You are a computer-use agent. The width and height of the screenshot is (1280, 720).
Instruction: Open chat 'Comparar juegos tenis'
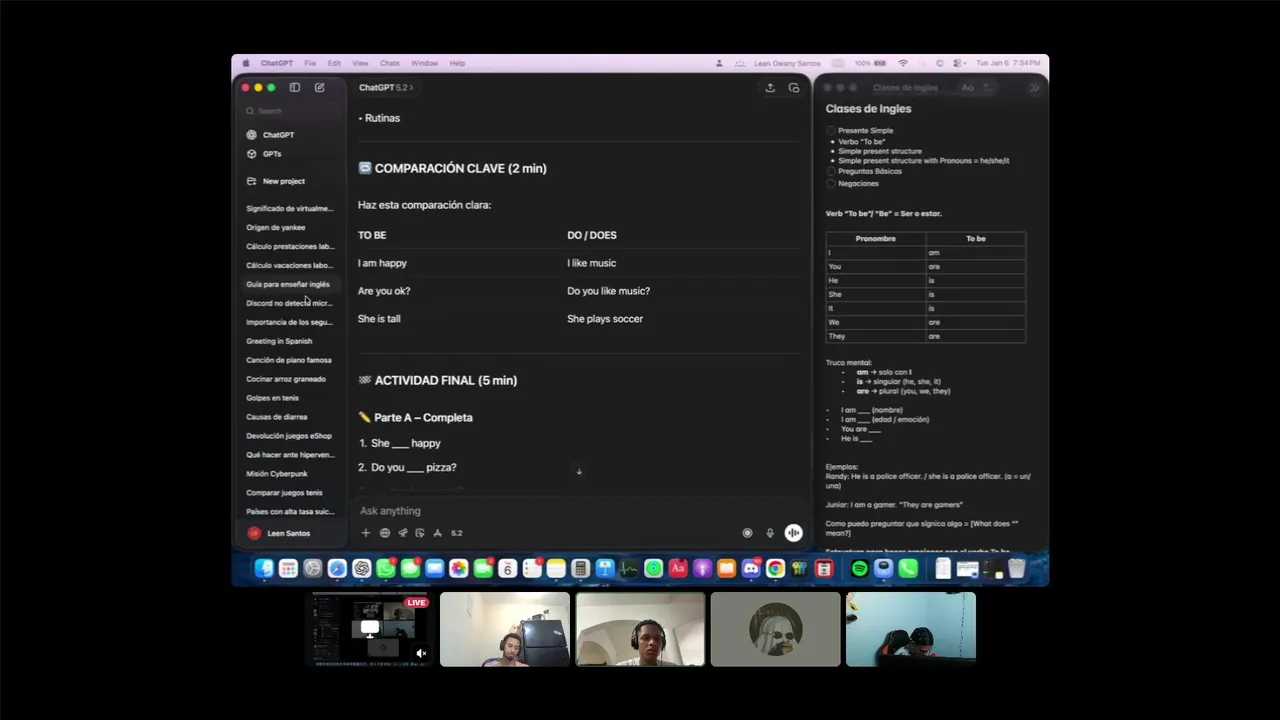tap(285, 493)
